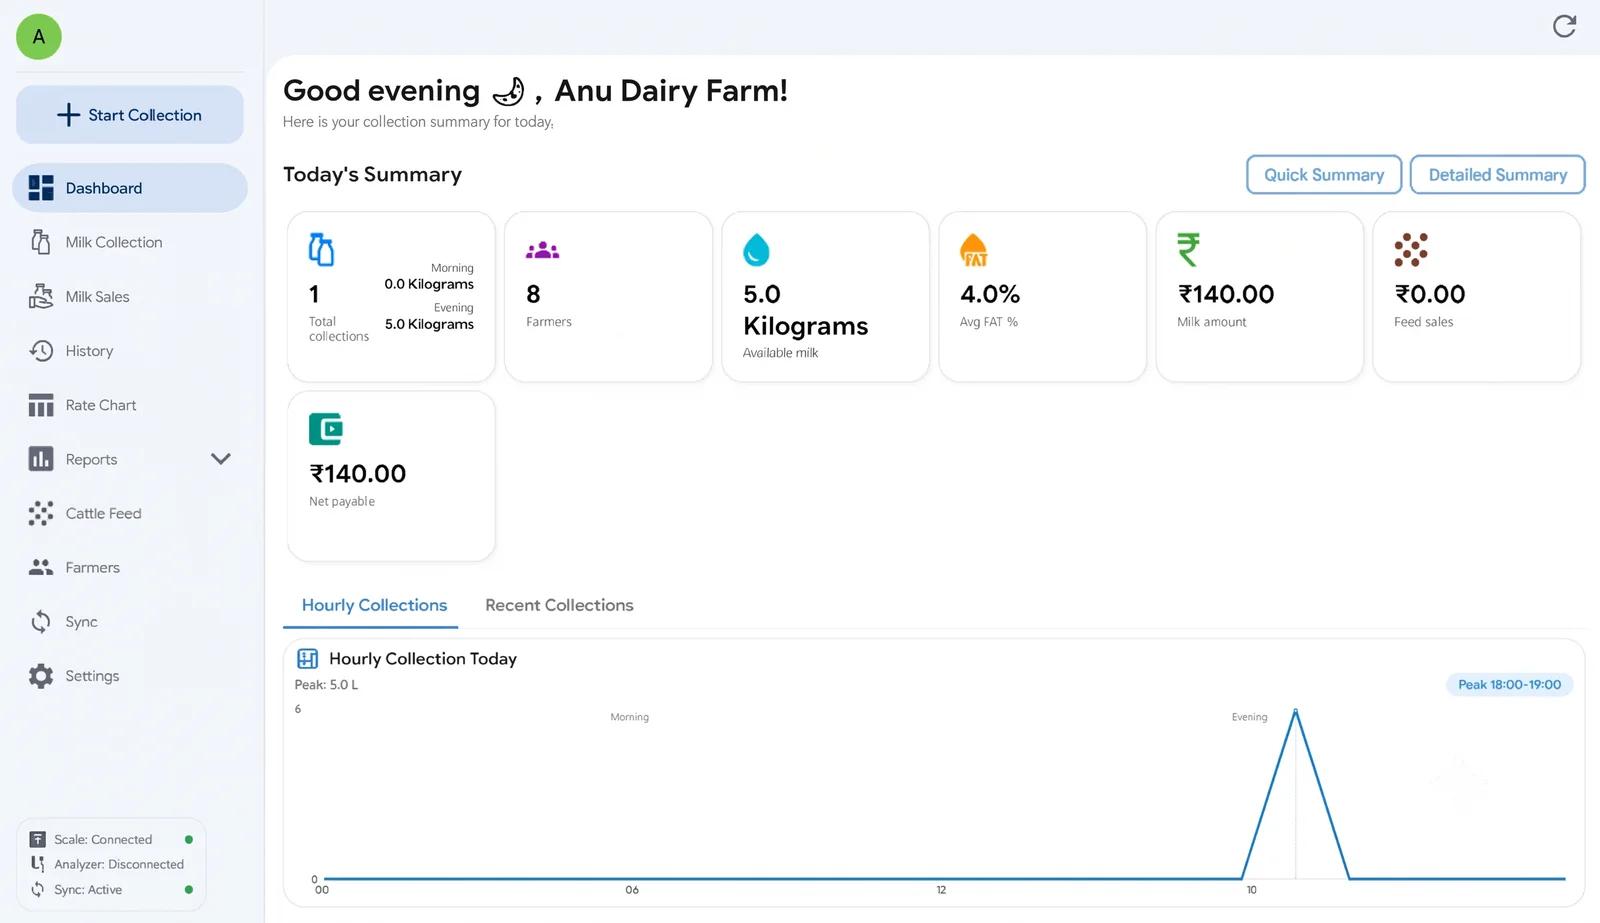1600x923 pixels.
Task: Click the orange FAT icon card
Action: point(974,250)
